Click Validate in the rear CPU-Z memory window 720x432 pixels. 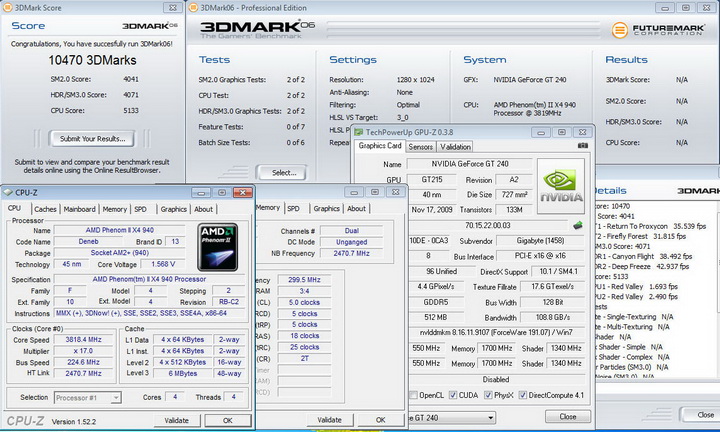(x=330, y=420)
